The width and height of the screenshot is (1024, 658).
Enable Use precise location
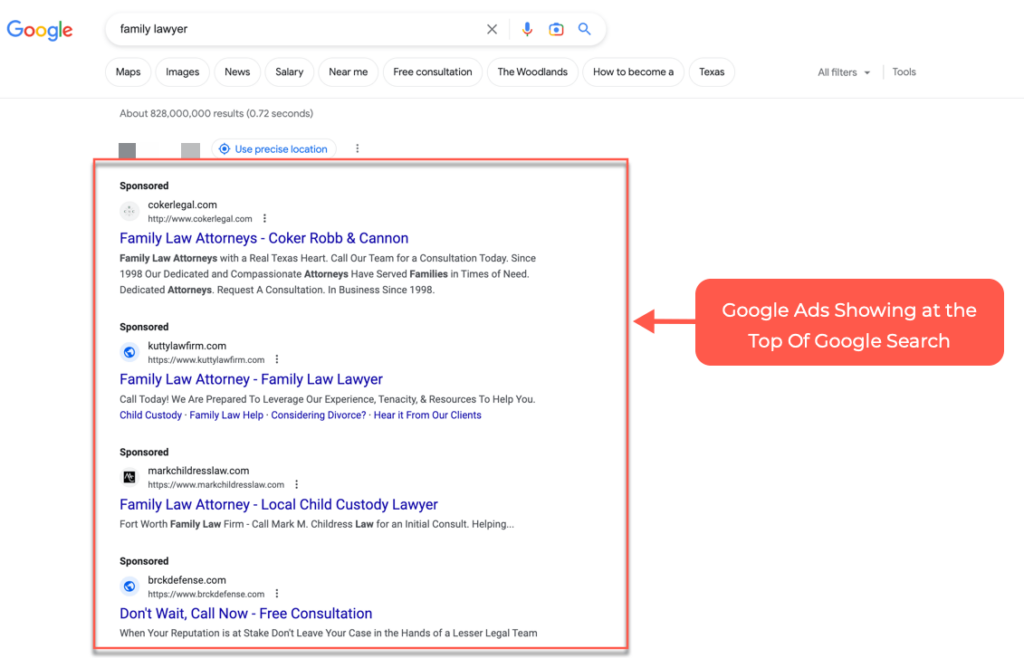(273, 149)
